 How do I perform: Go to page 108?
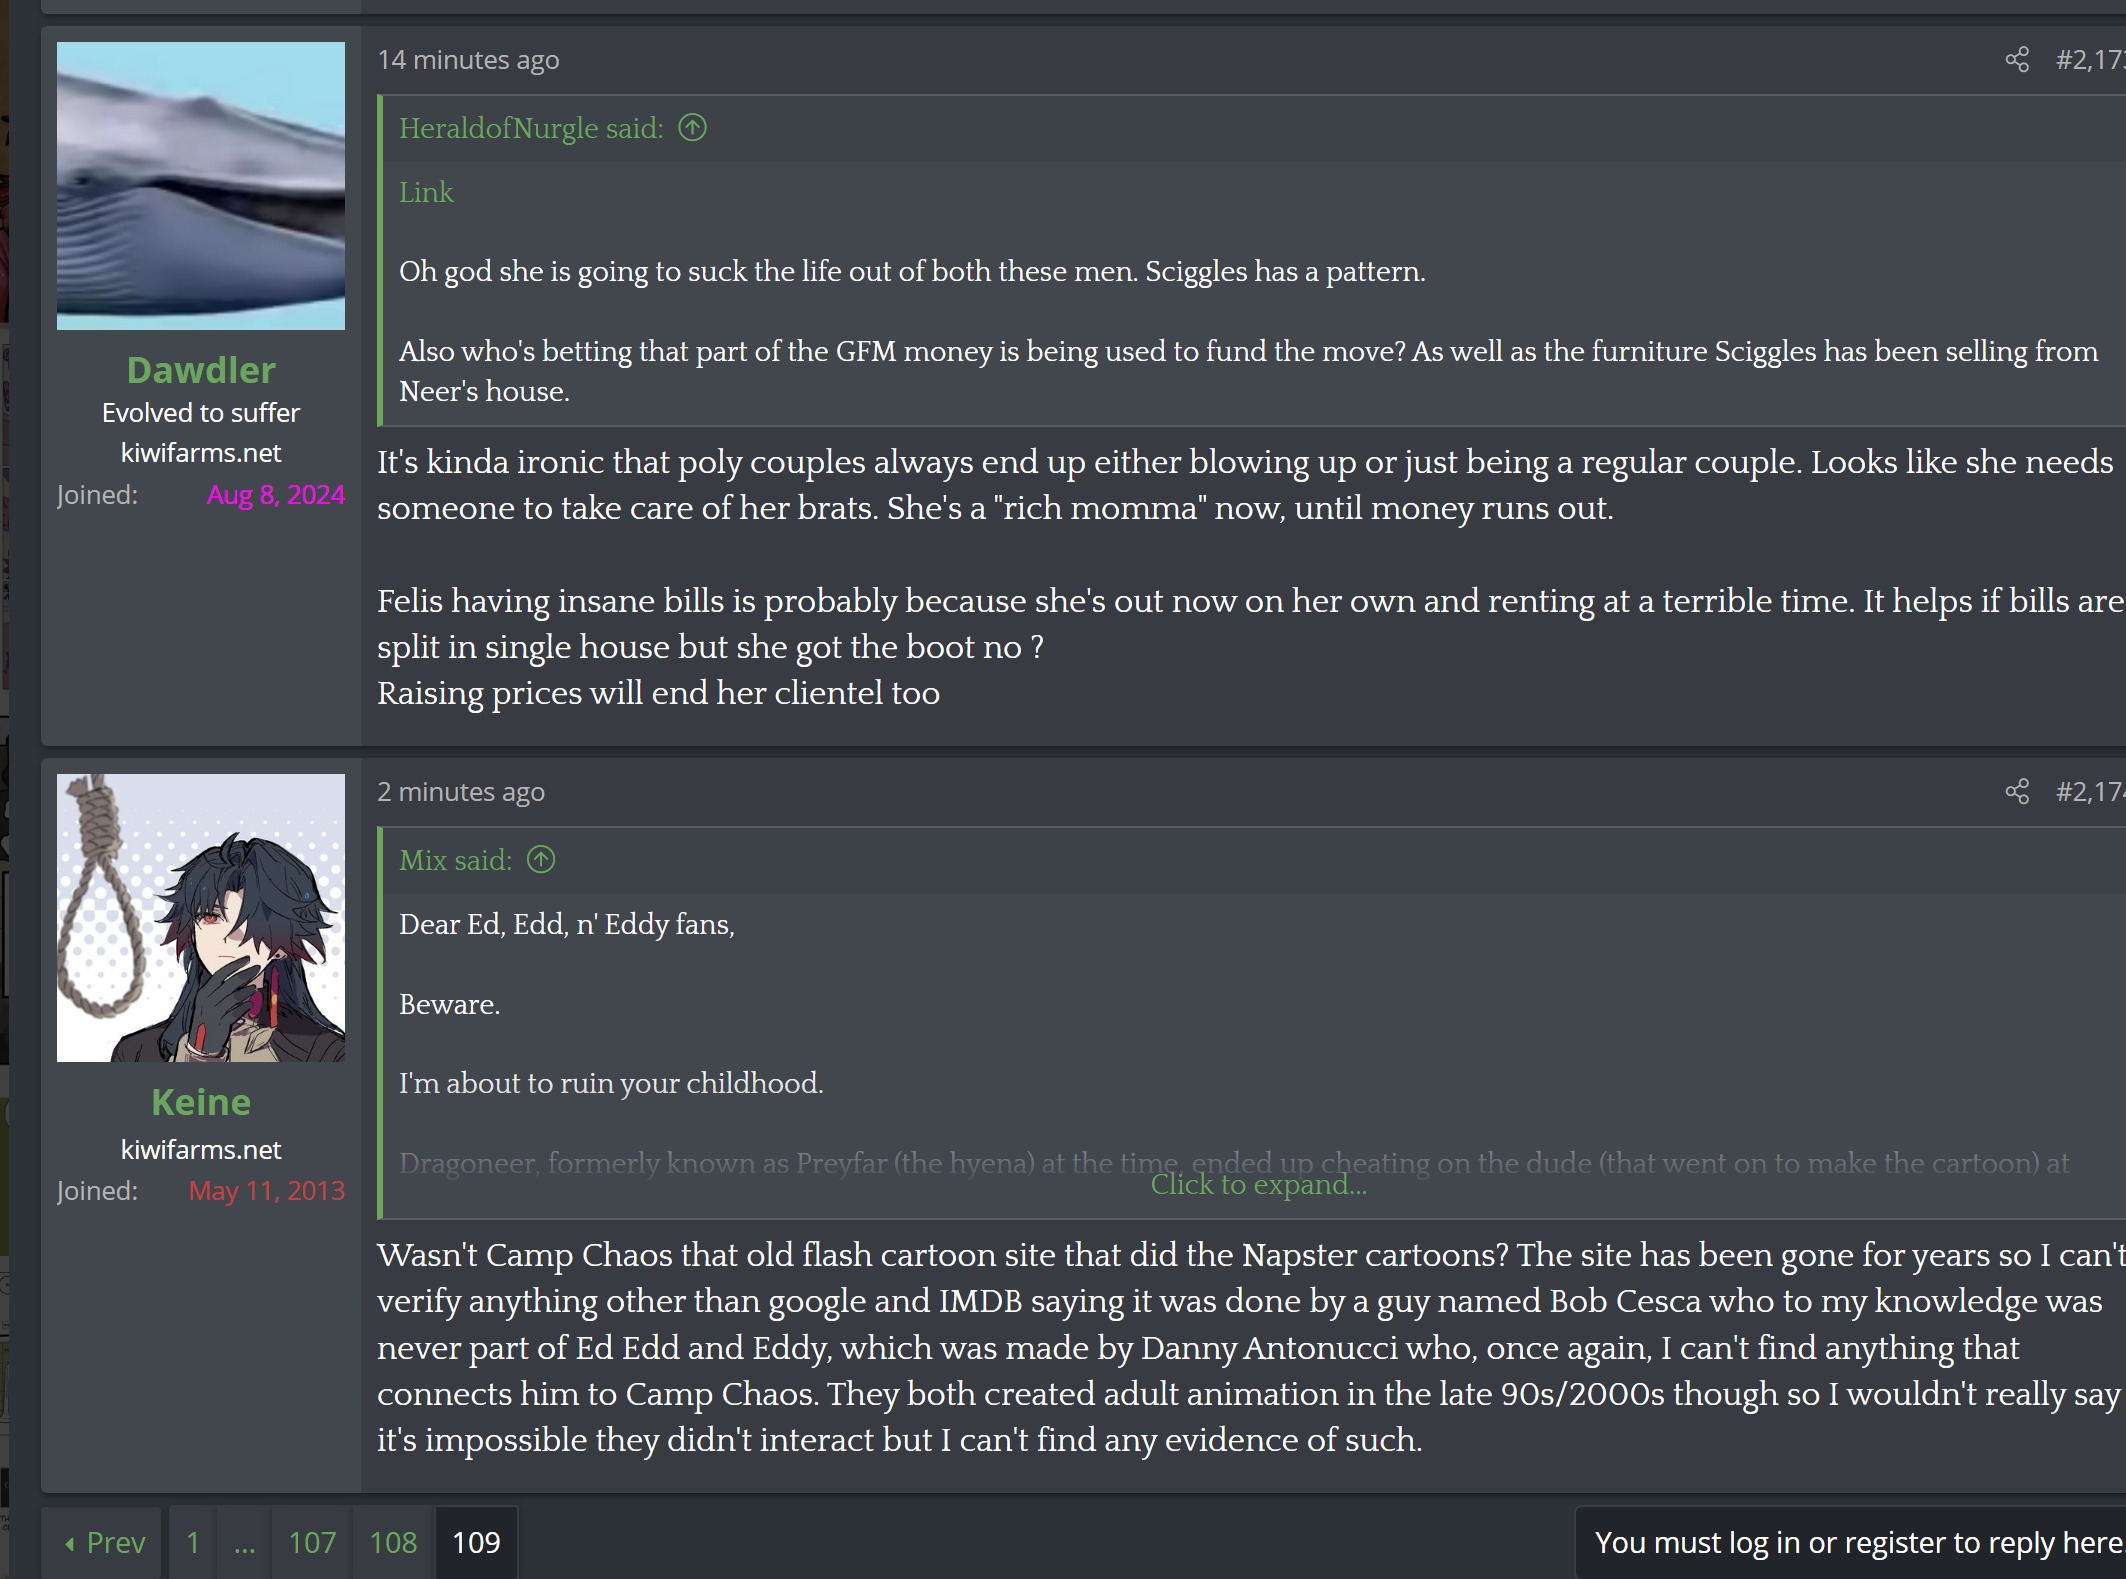[x=393, y=1542]
